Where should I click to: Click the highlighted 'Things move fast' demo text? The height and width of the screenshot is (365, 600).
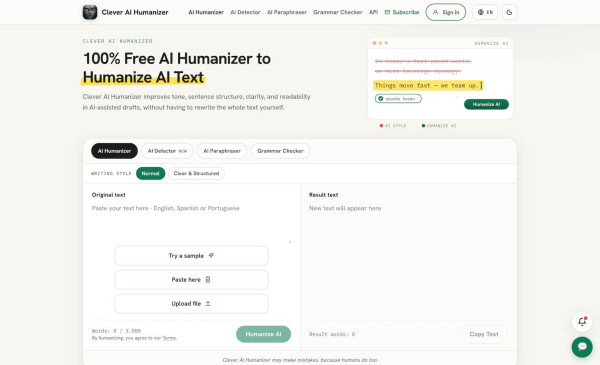tap(427, 85)
